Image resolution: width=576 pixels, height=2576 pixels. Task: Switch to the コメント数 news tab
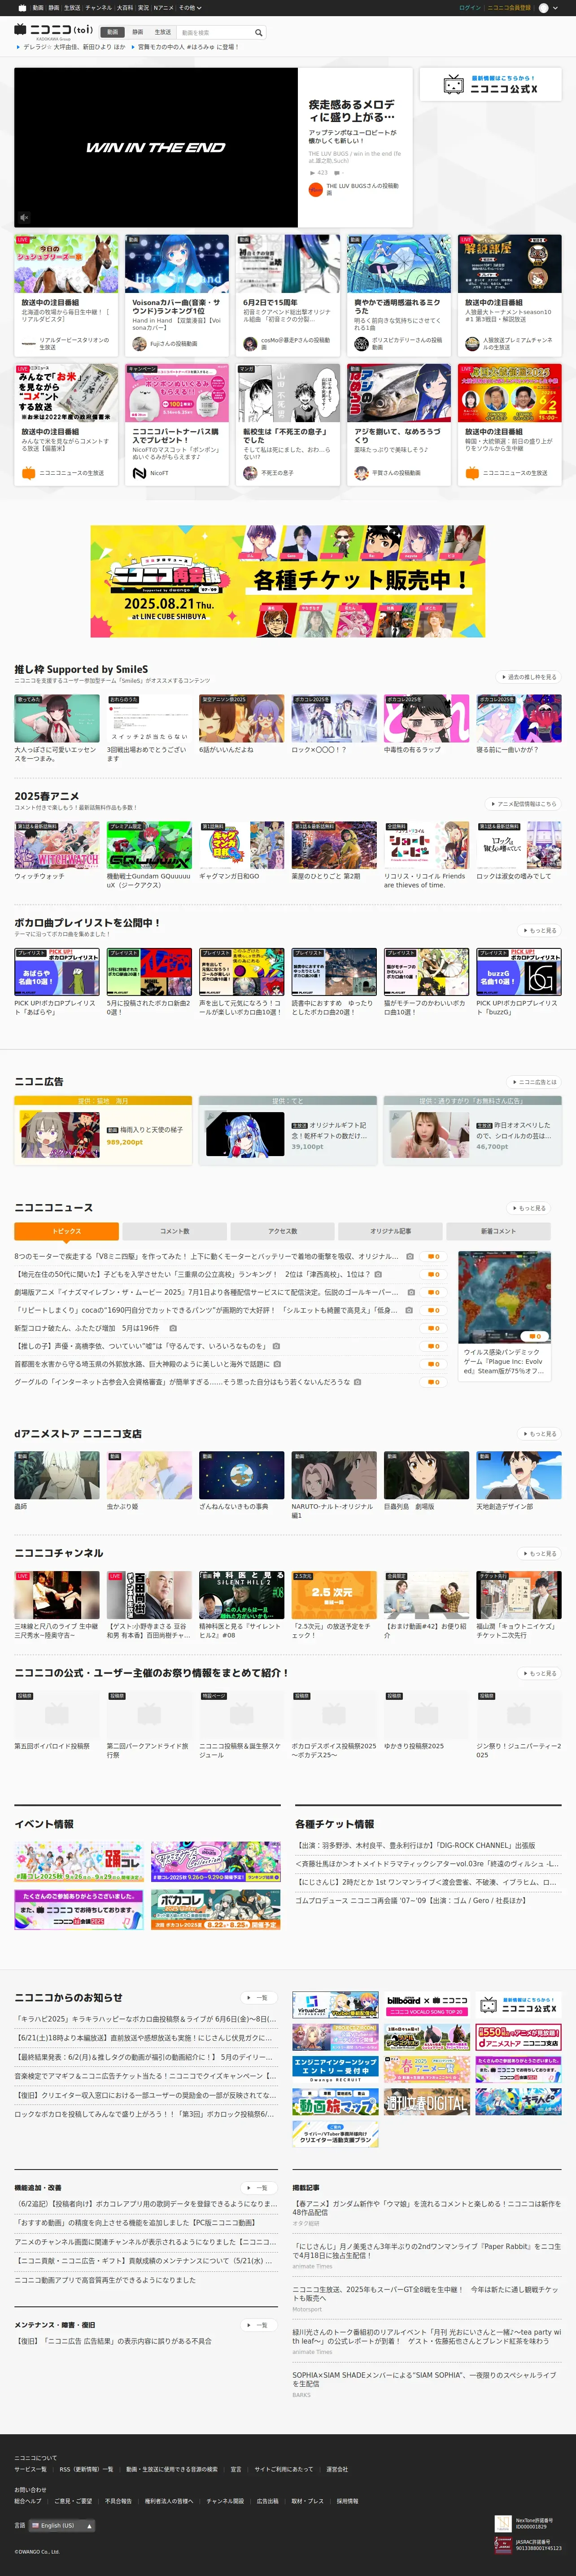(175, 1231)
